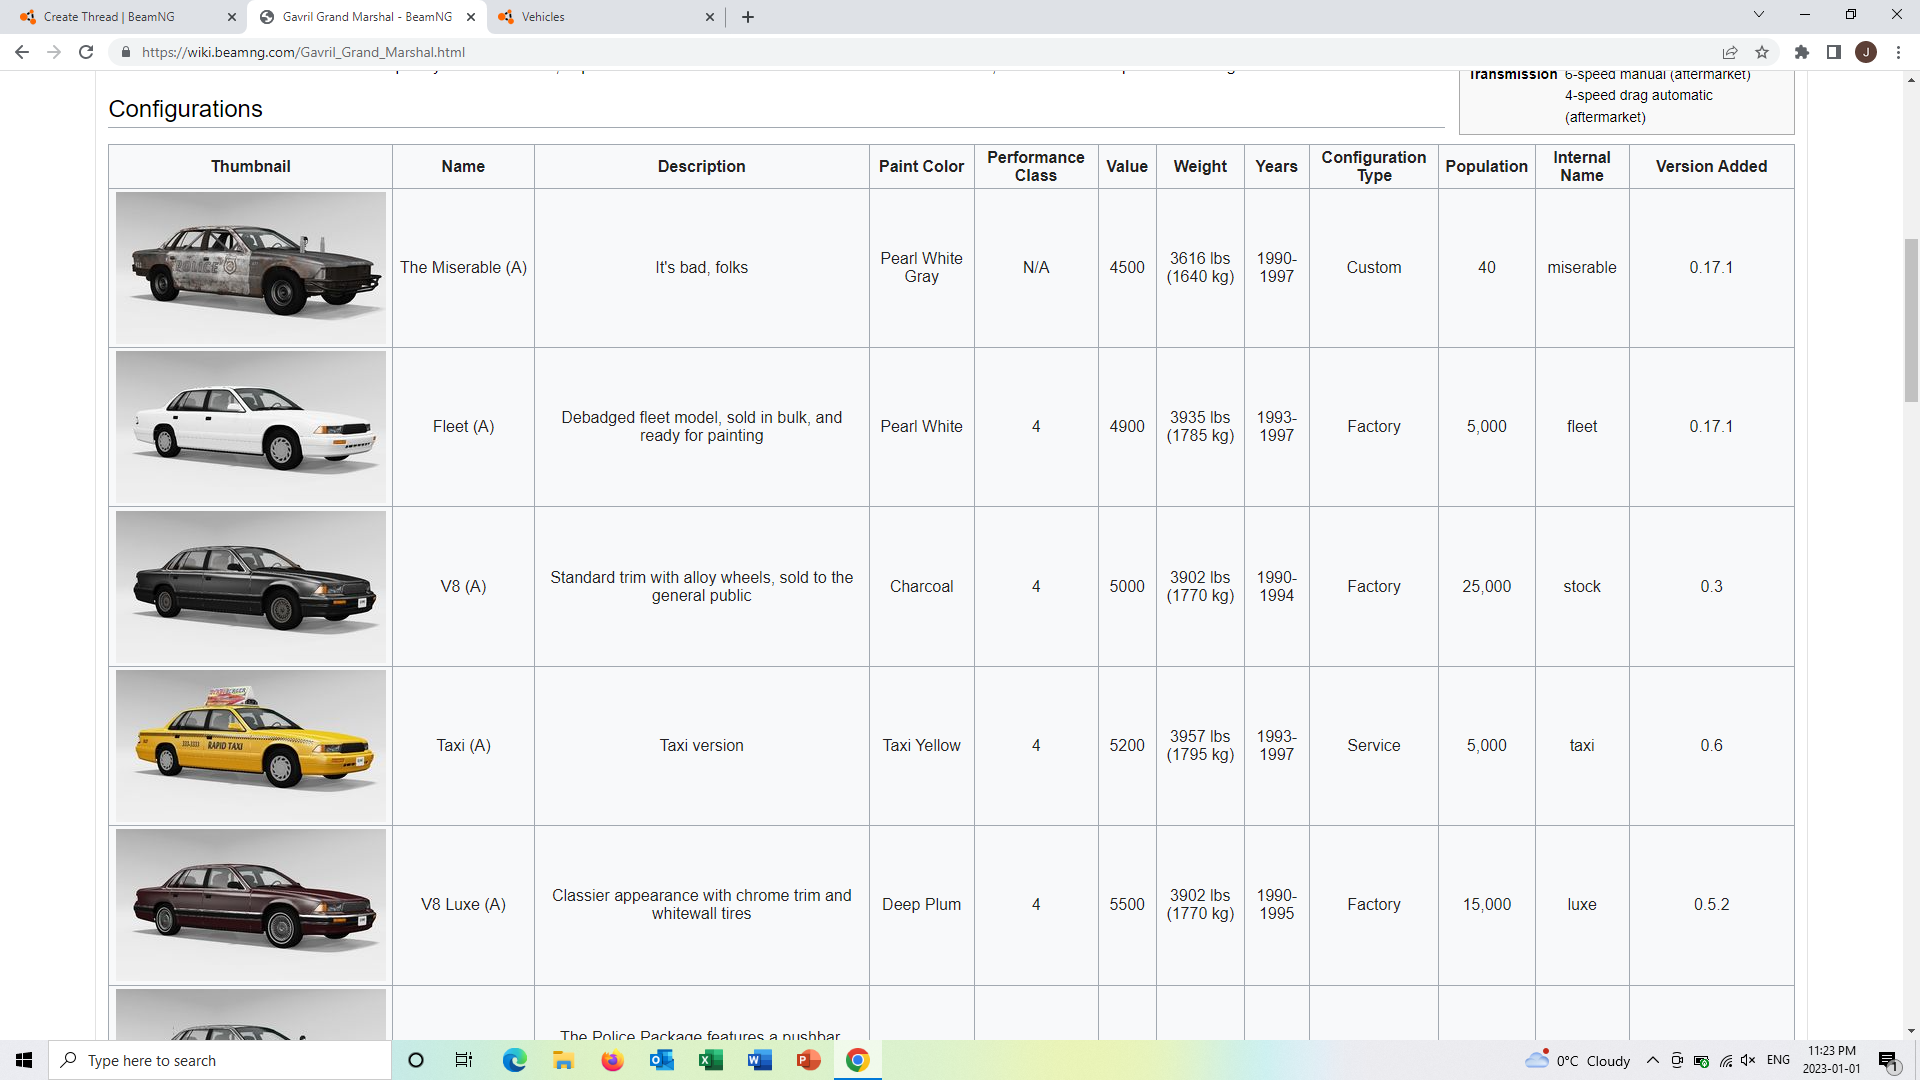Click the '25,000' population cell
This screenshot has height=1080, width=1920.
[1486, 587]
